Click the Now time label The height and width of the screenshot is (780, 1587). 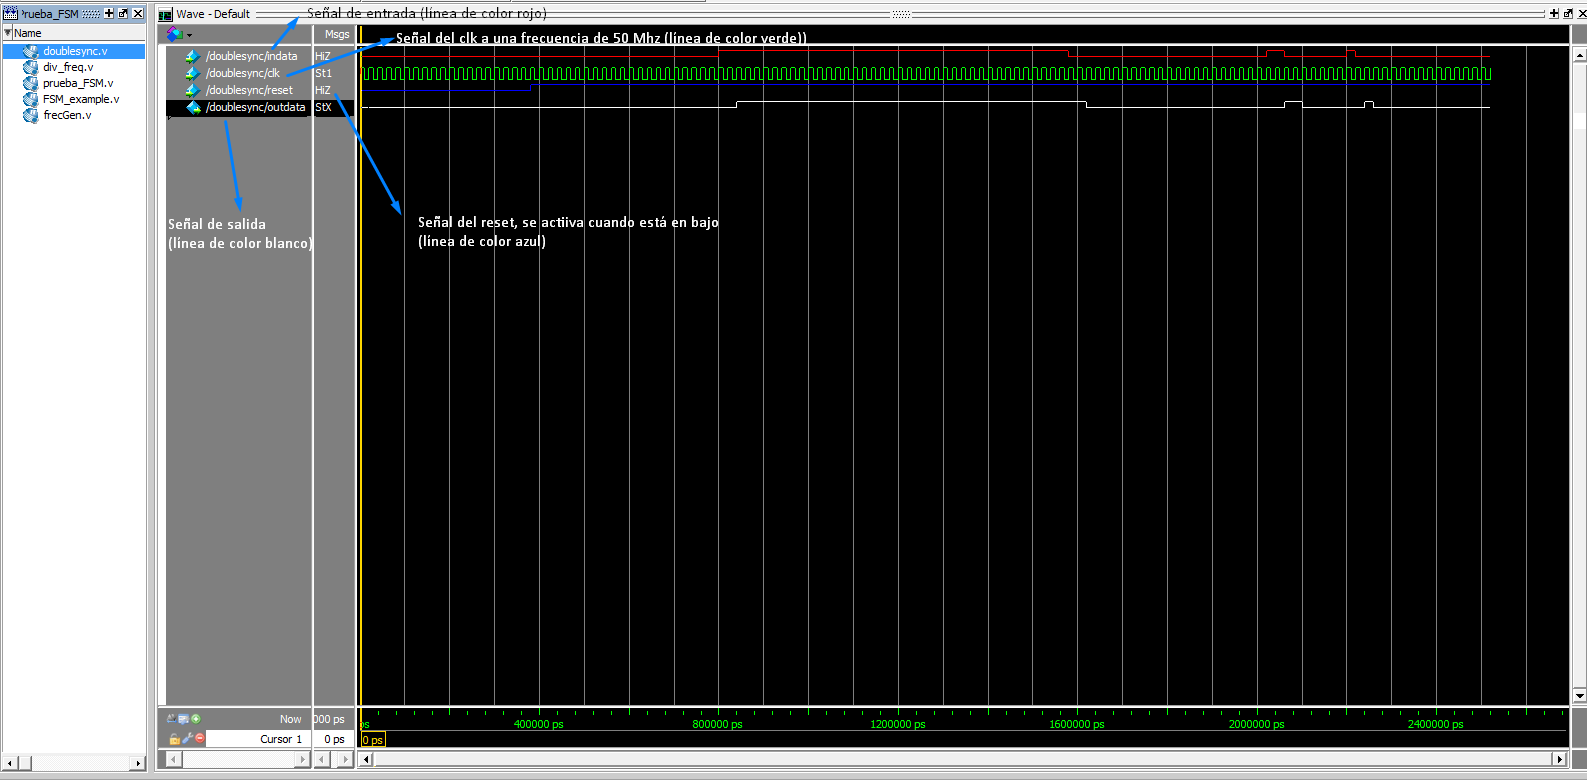[290, 719]
